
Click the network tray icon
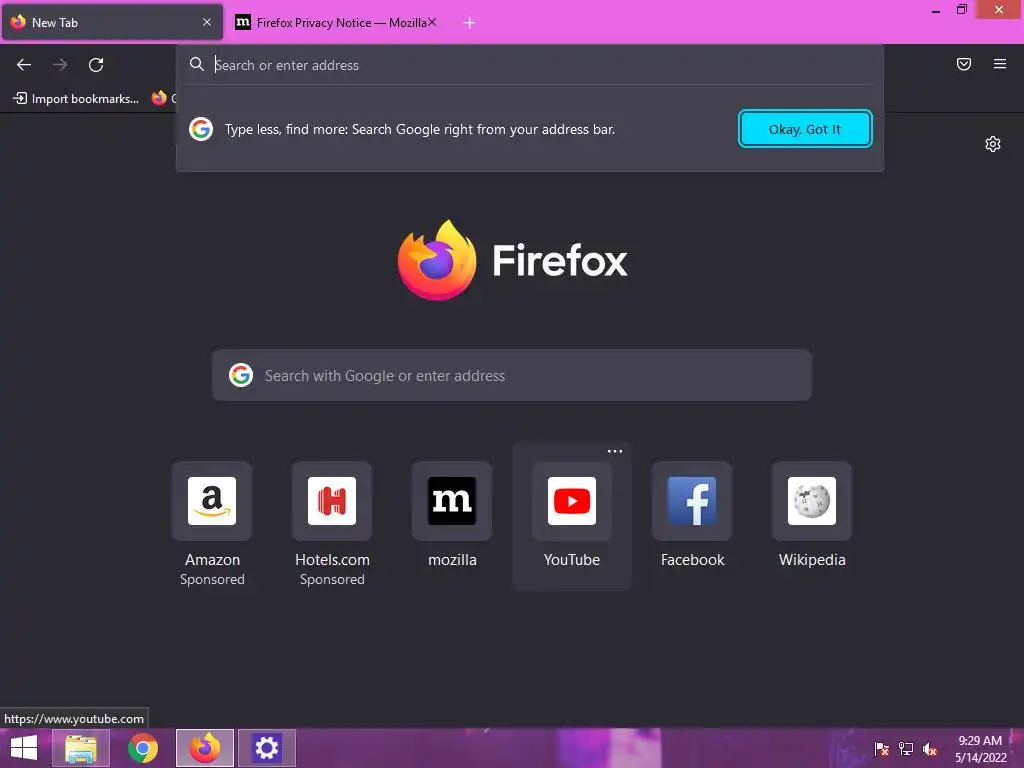[x=906, y=748]
